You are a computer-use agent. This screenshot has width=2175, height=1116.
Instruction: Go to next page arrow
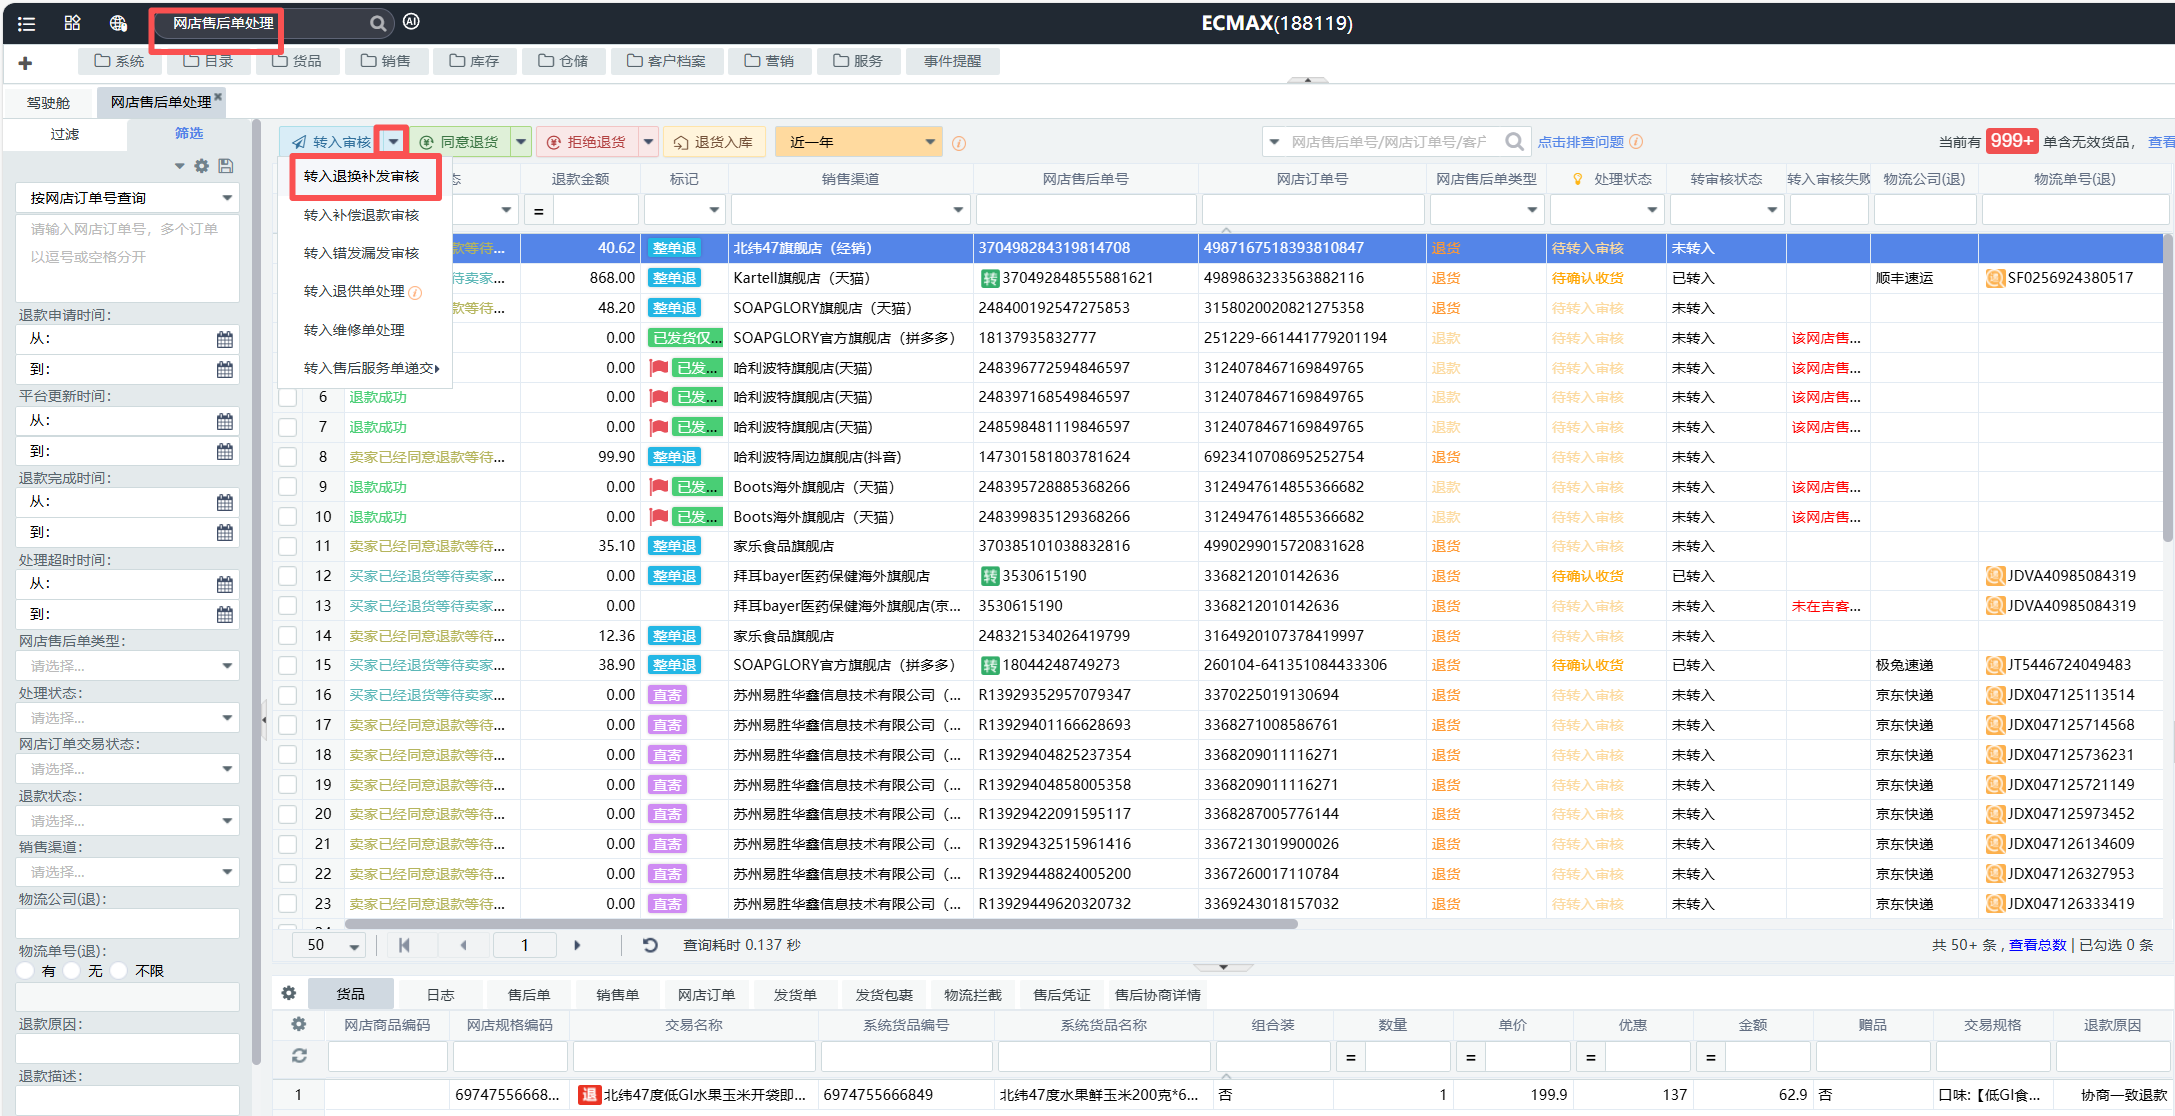(577, 945)
